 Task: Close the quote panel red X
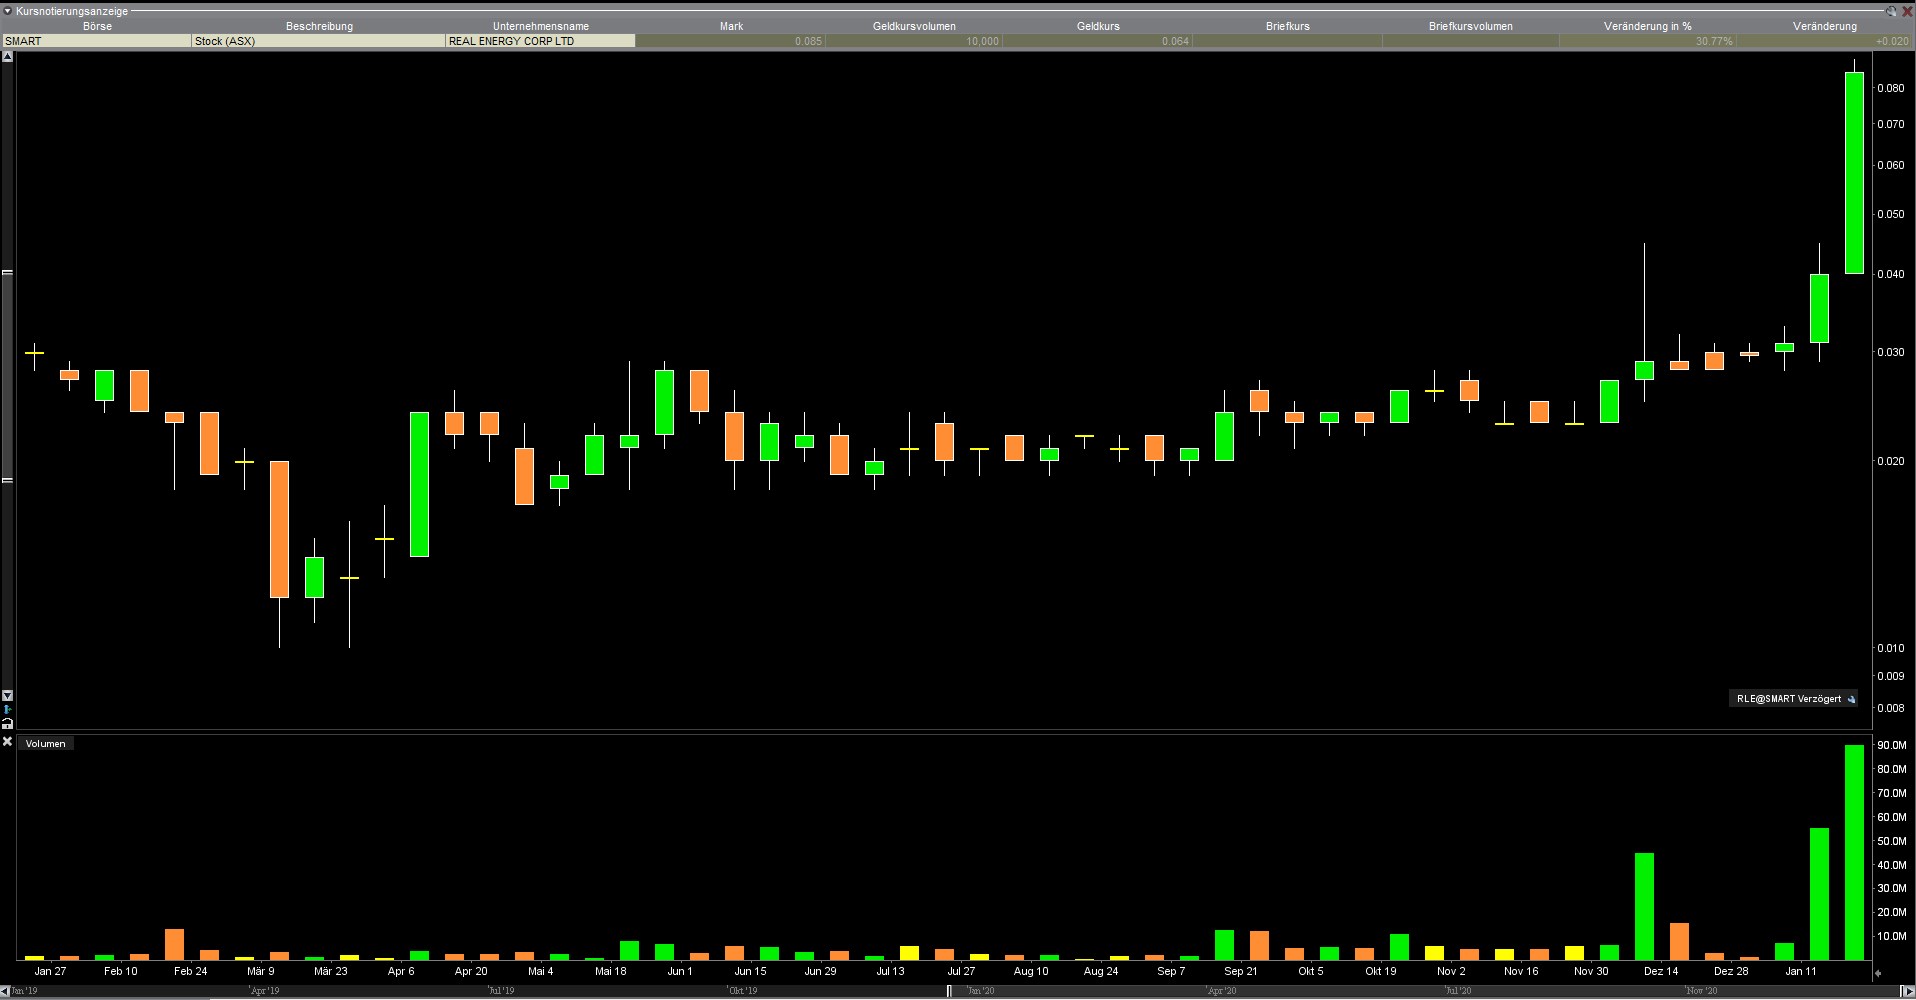pos(1906,11)
